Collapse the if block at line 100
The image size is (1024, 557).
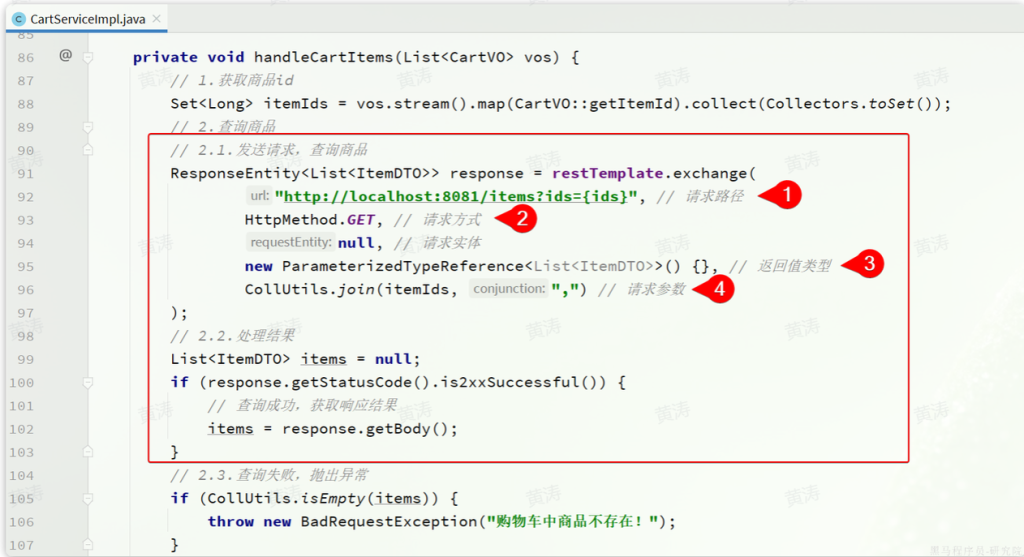coord(88,382)
